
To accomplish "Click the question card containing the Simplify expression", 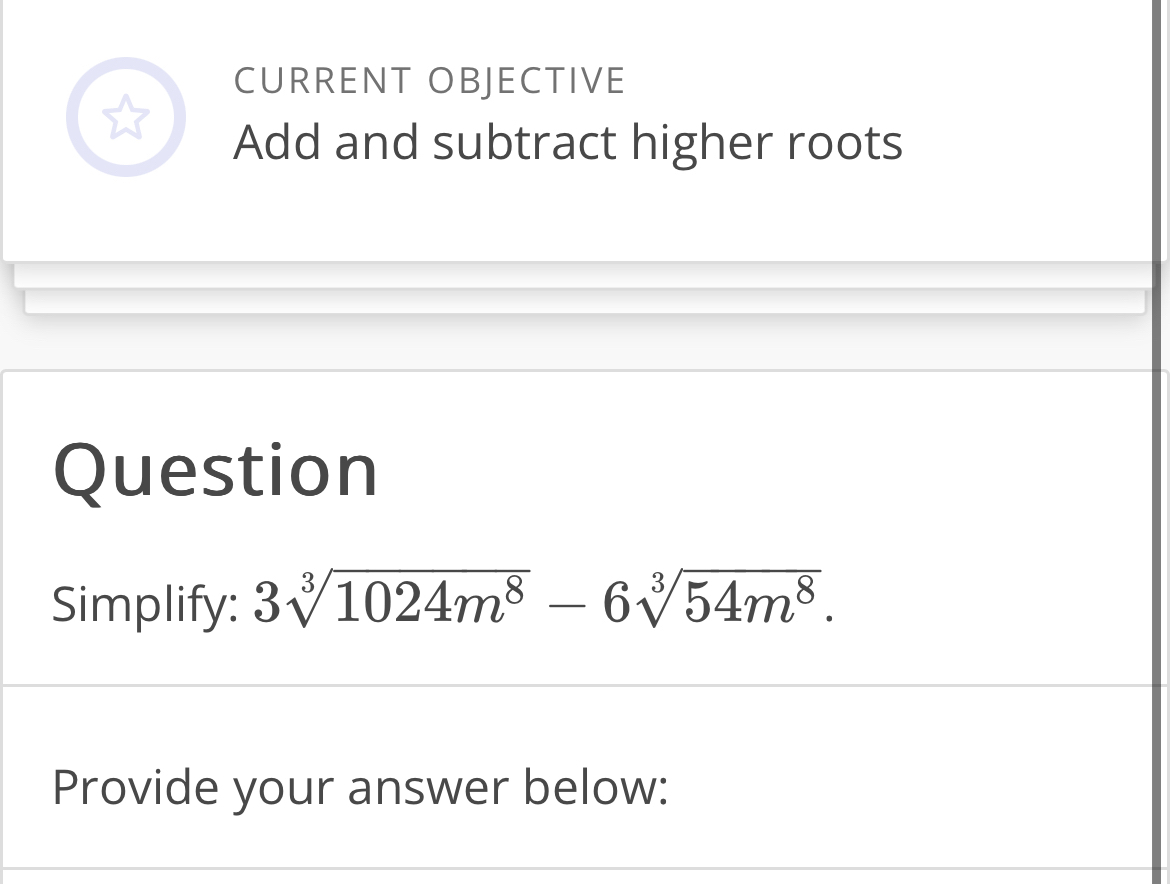I will click(x=585, y=525).
